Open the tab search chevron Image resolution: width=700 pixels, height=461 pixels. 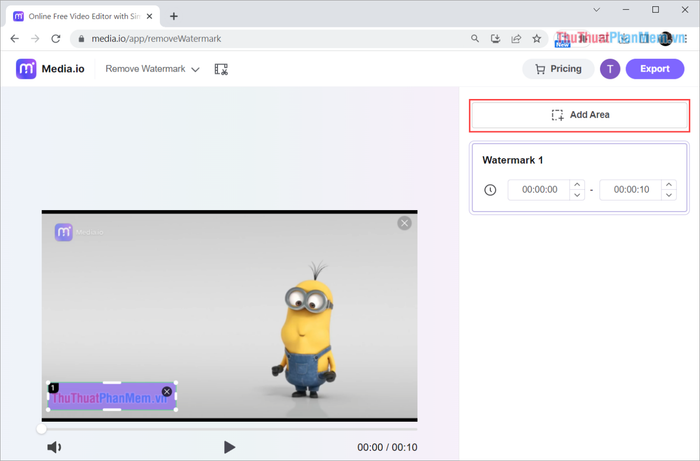pyautogui.click(x=596, y=9)
